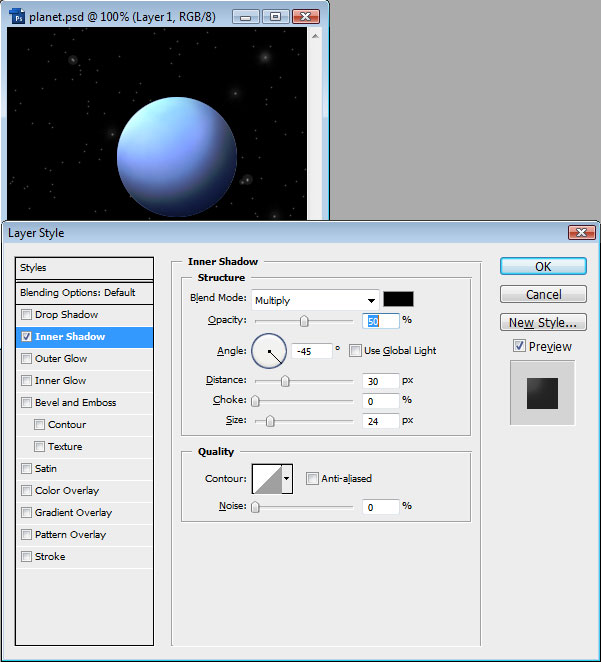Enable the Pattern Overlay checkbox
This screenshot has width=601, height=662.
point(26,534)
